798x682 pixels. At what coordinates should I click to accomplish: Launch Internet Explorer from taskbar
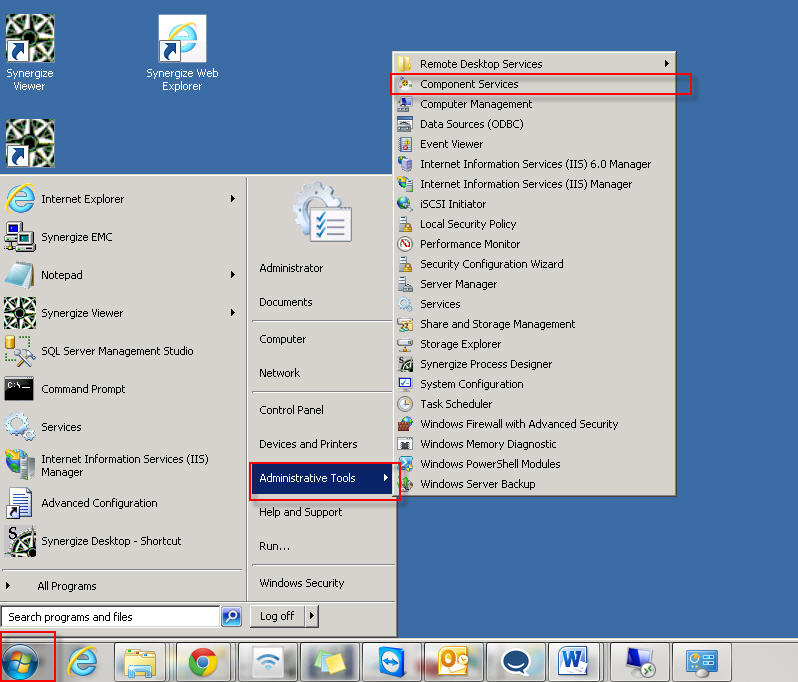82,662
